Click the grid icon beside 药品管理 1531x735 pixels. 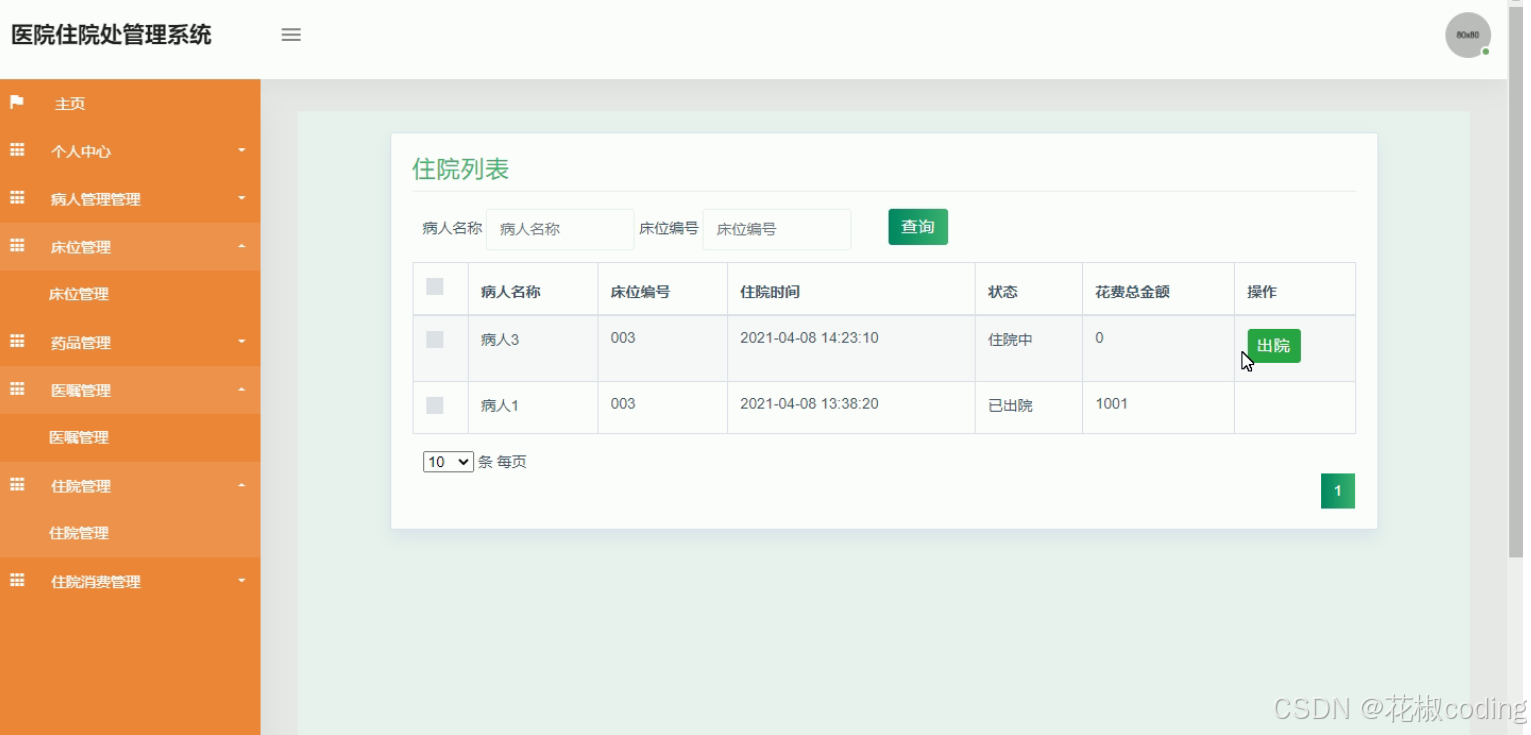click(15, 342)
